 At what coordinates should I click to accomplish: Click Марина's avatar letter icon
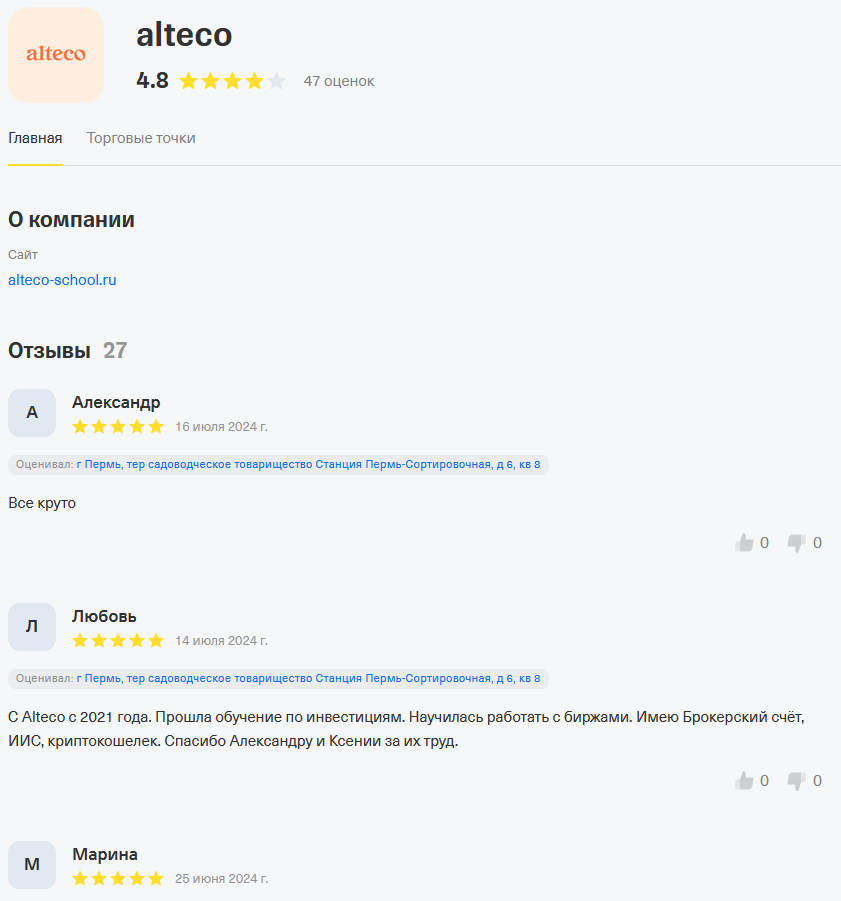(31, 864)
